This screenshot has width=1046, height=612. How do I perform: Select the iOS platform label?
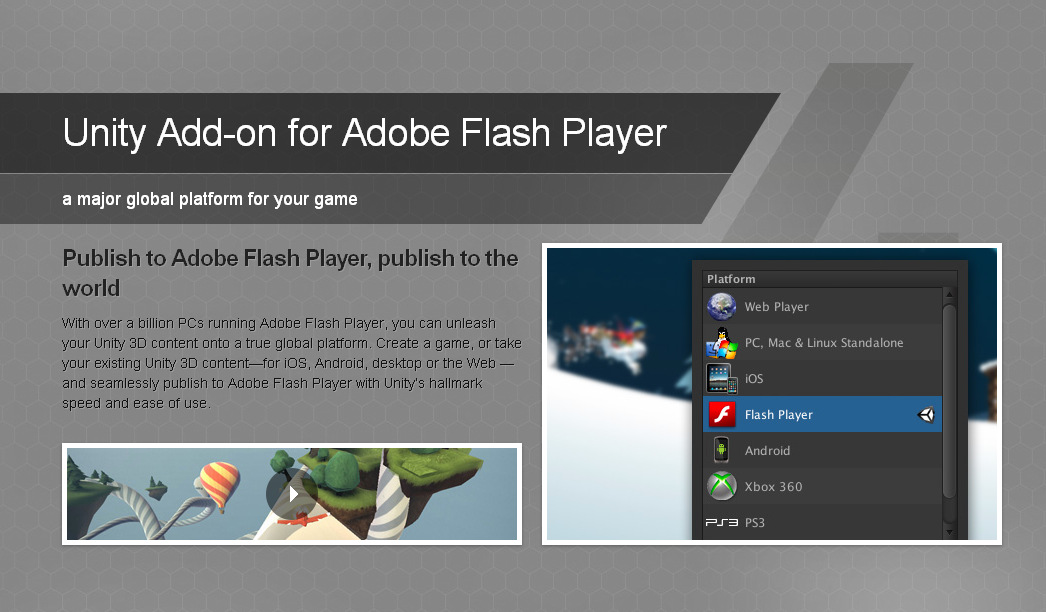[754, 379]
